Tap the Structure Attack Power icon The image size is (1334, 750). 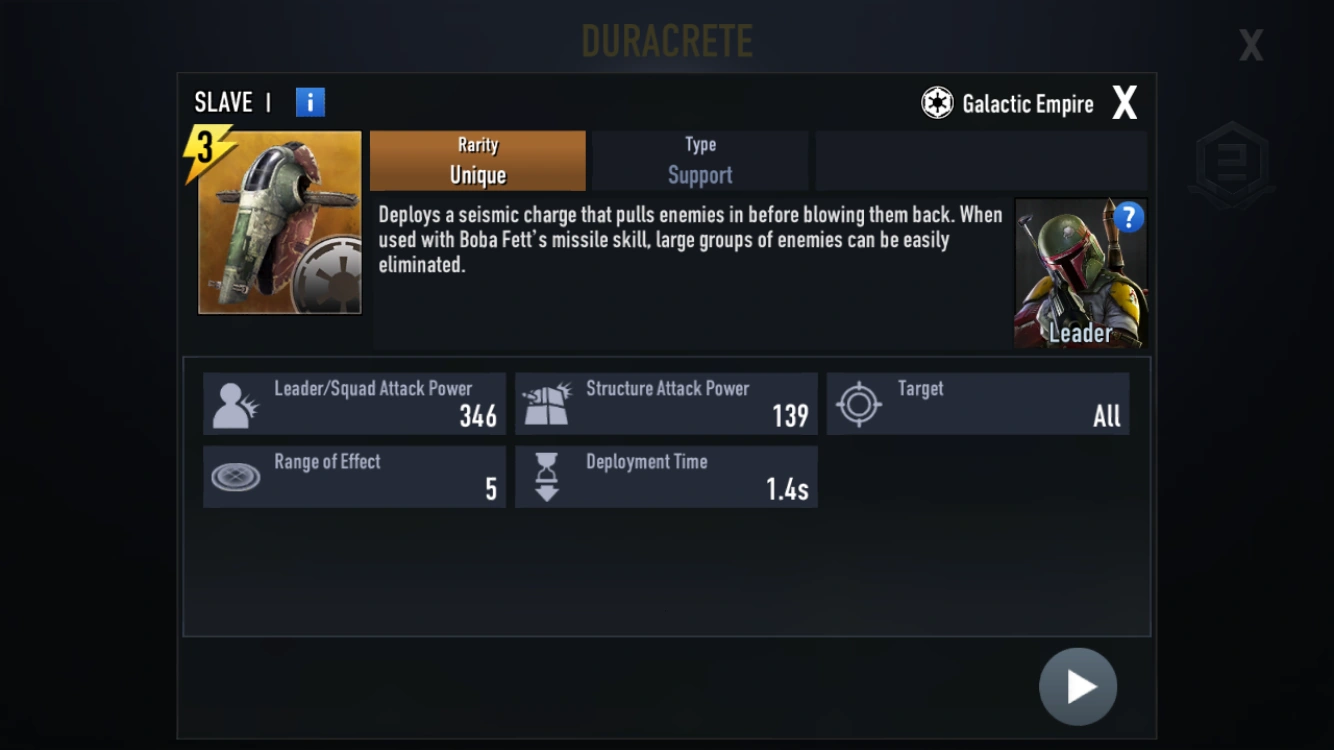547,404
